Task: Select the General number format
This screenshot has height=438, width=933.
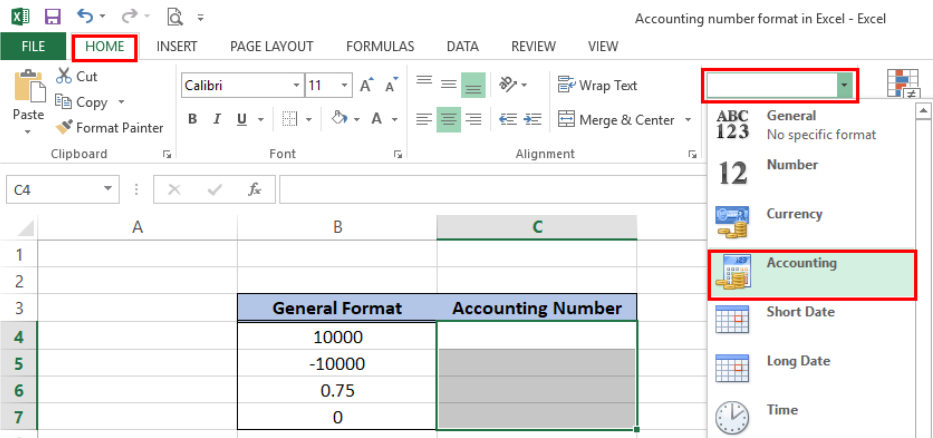Action: point(811,126)
